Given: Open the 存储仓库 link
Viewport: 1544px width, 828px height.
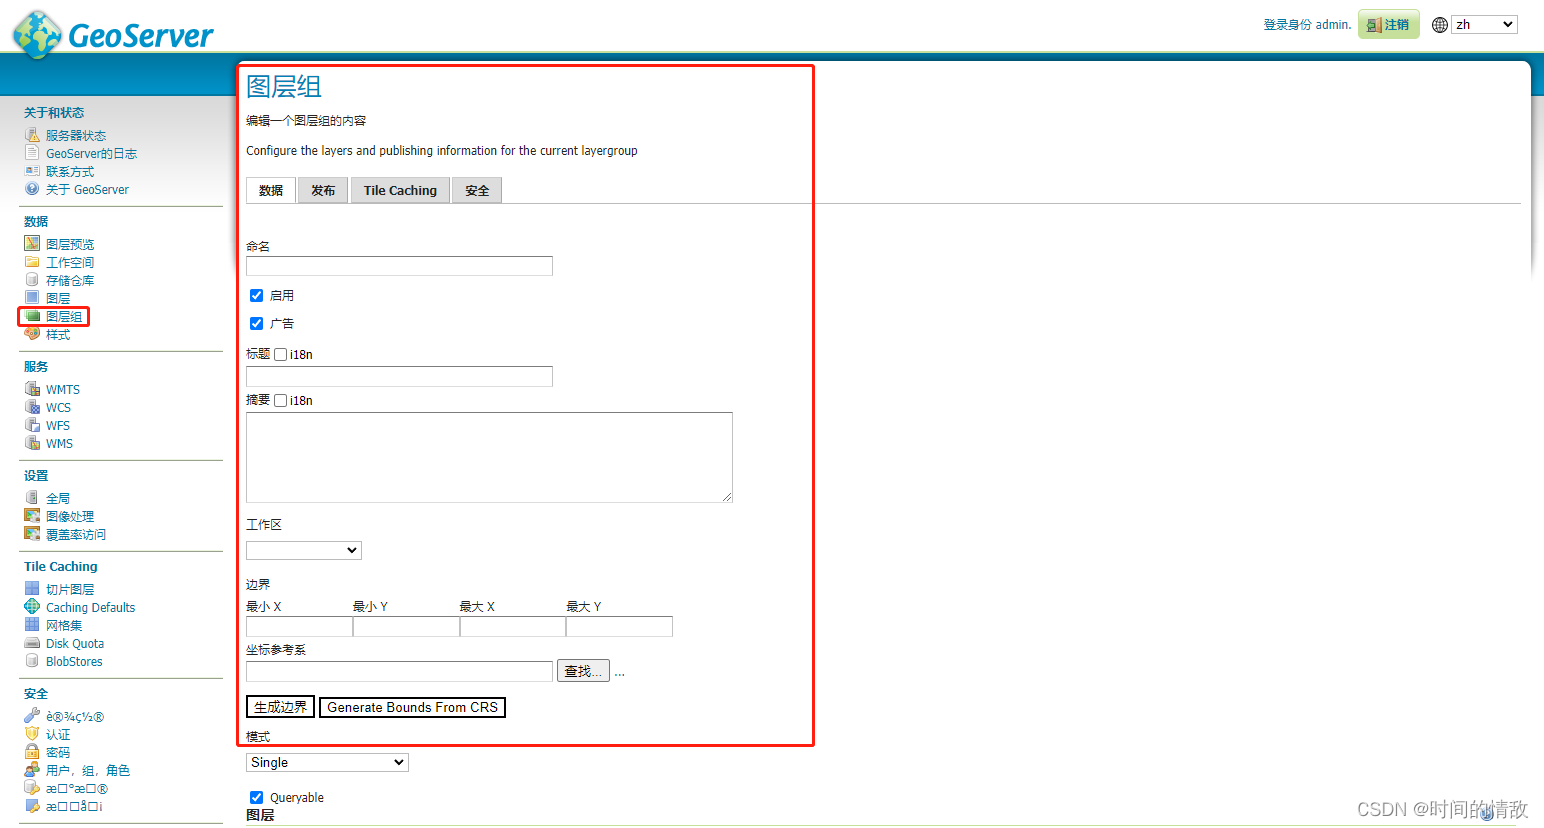Looking at the screenshot, I should point(70,280).
